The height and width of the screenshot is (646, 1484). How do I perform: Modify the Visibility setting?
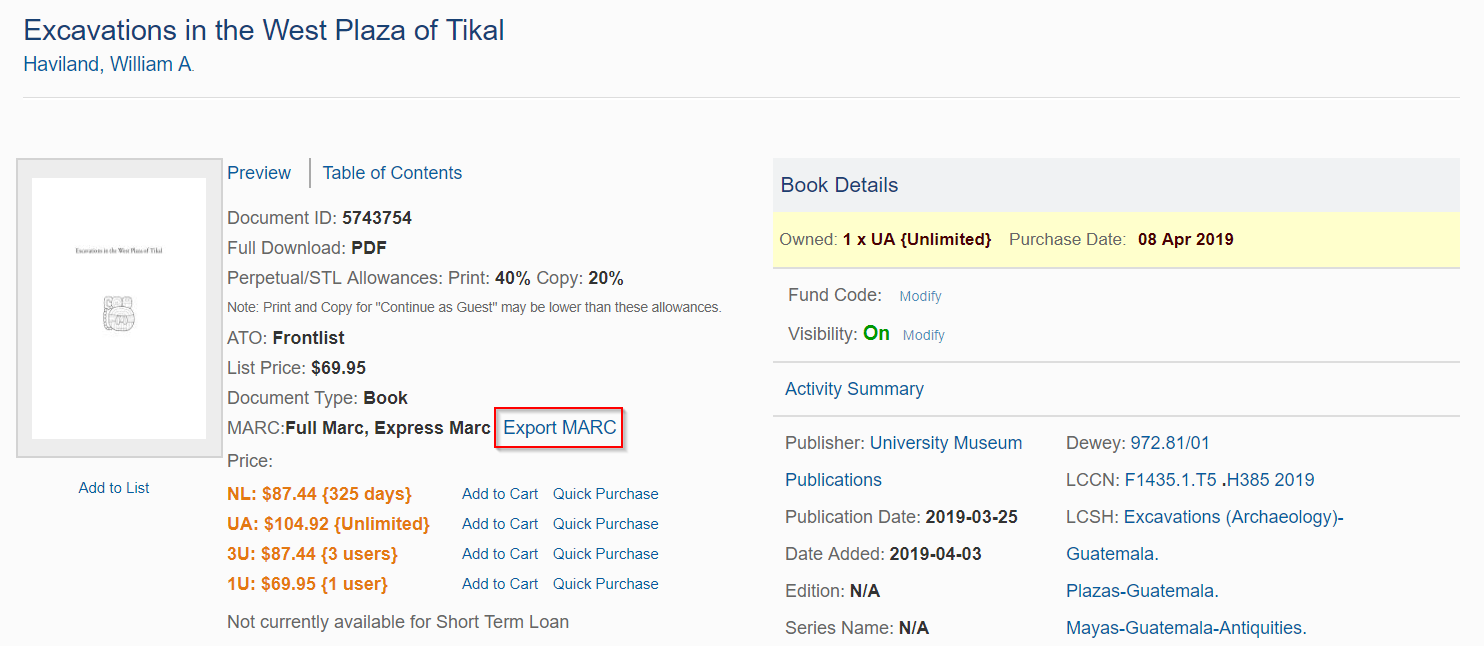(923, 335)
